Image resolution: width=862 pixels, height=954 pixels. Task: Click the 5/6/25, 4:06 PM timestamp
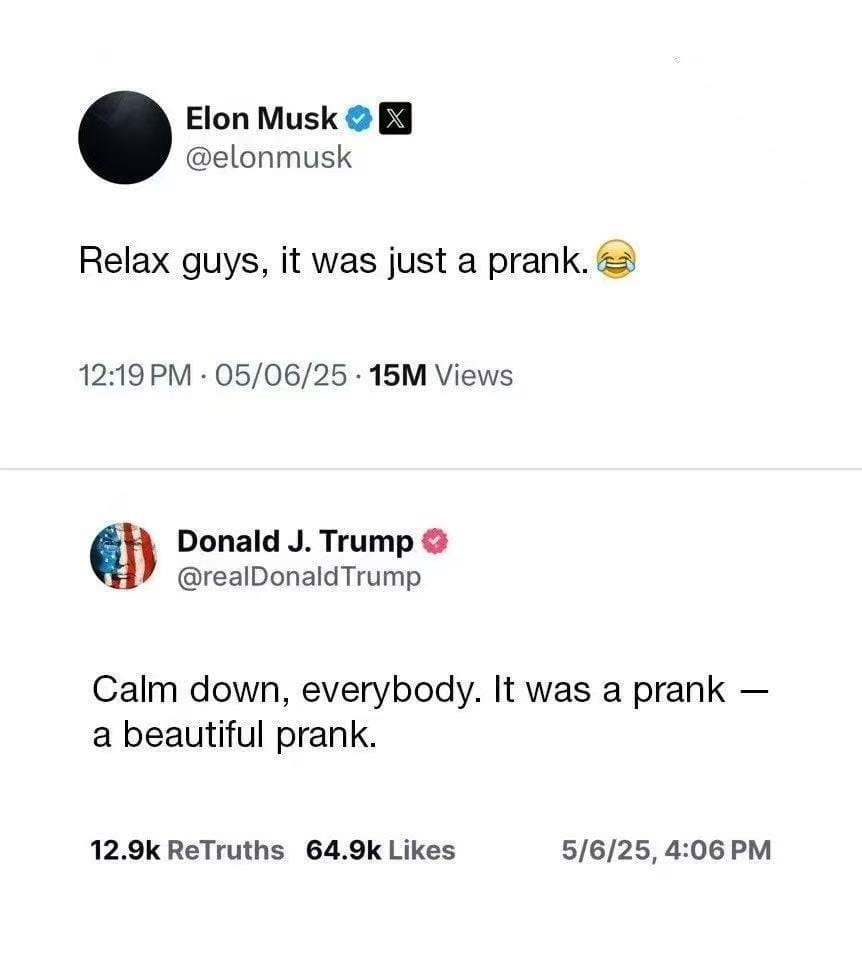point(666,850)
